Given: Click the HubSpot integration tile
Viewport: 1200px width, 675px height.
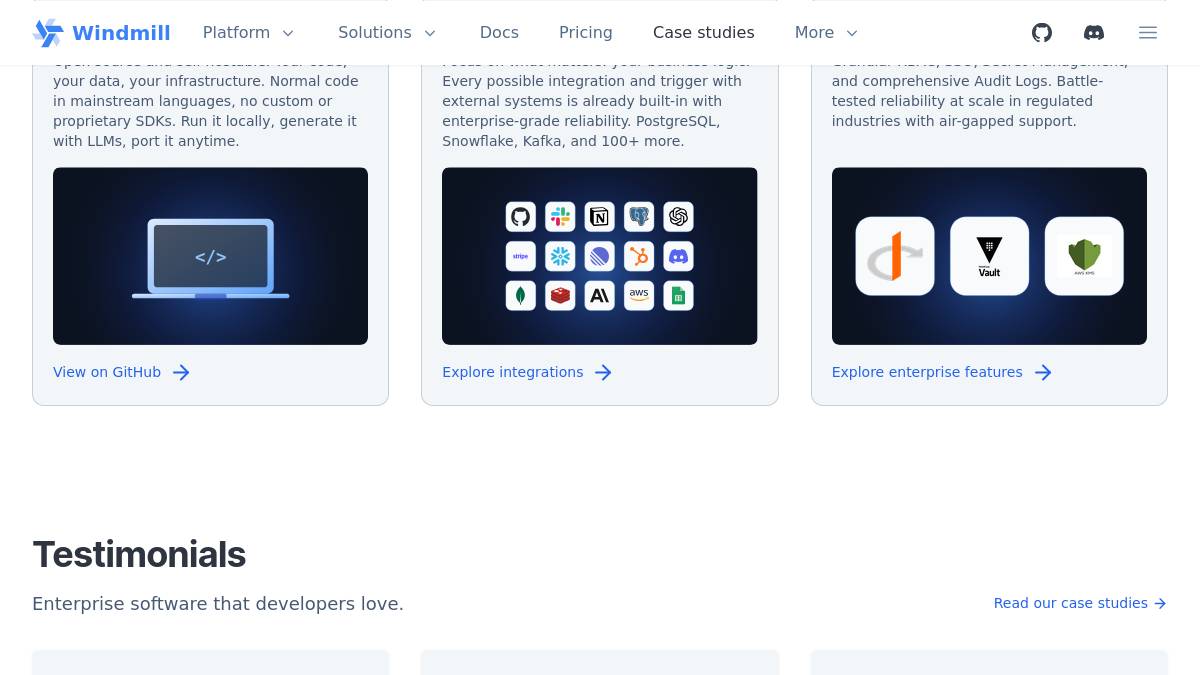Looking at the screenshot, I should 639,256.
